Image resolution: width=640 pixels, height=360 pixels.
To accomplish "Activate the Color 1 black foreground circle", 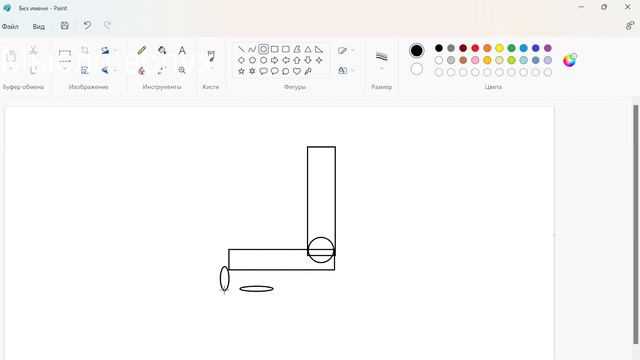I will pos(416,51).
